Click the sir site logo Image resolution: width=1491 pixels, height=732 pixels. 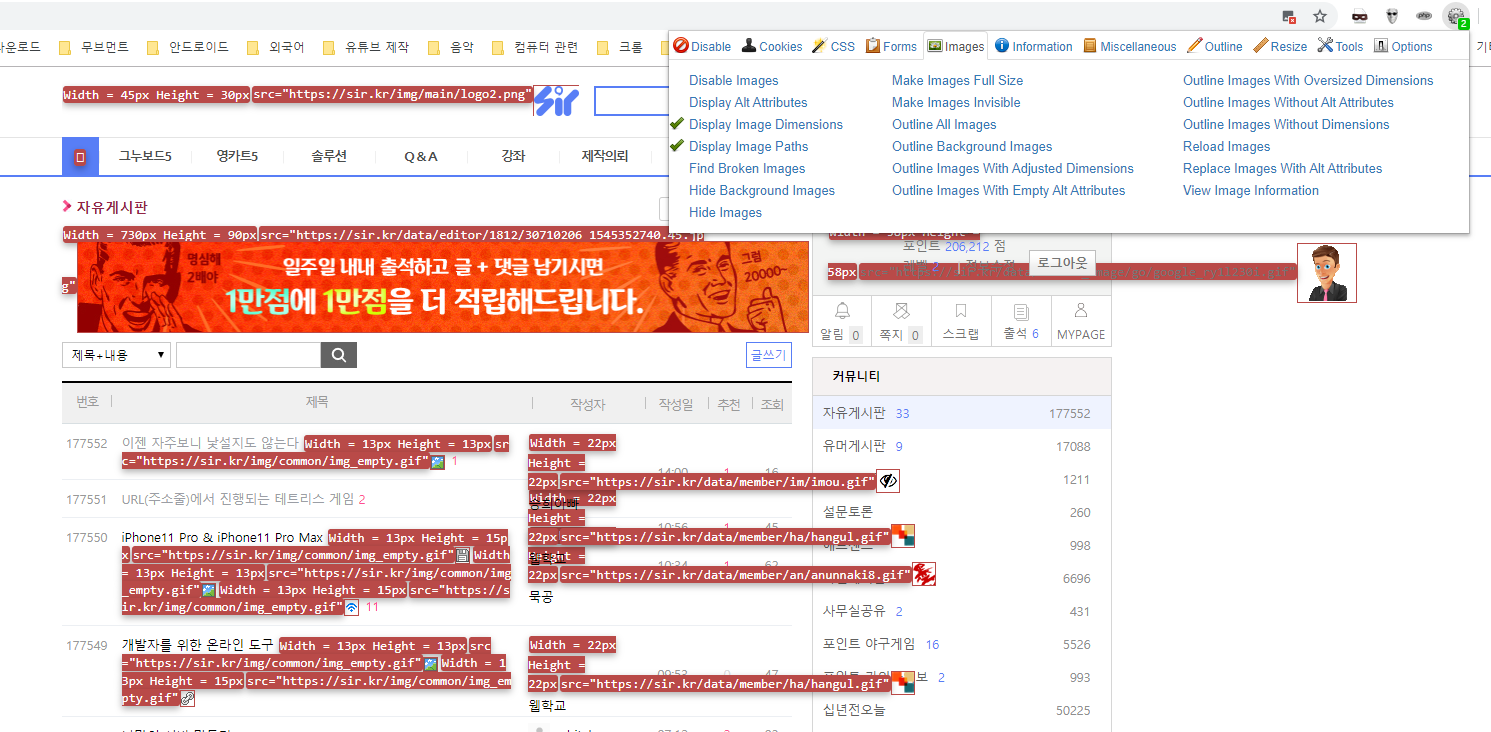click(x=556, y=101)
